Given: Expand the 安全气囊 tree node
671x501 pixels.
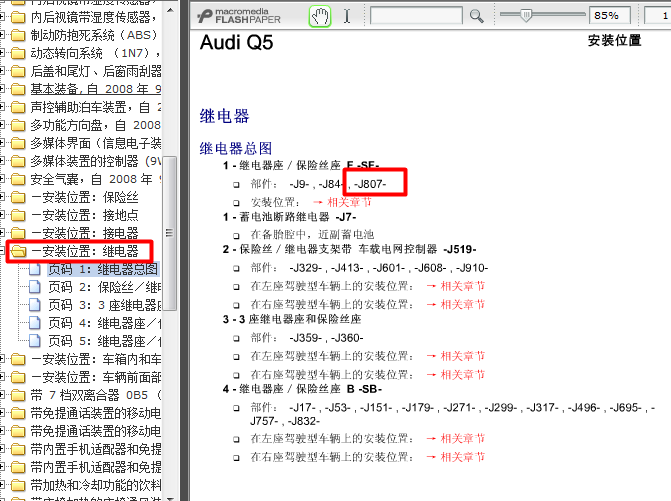Looking at the screenshot, I should (x=2, y=179).
